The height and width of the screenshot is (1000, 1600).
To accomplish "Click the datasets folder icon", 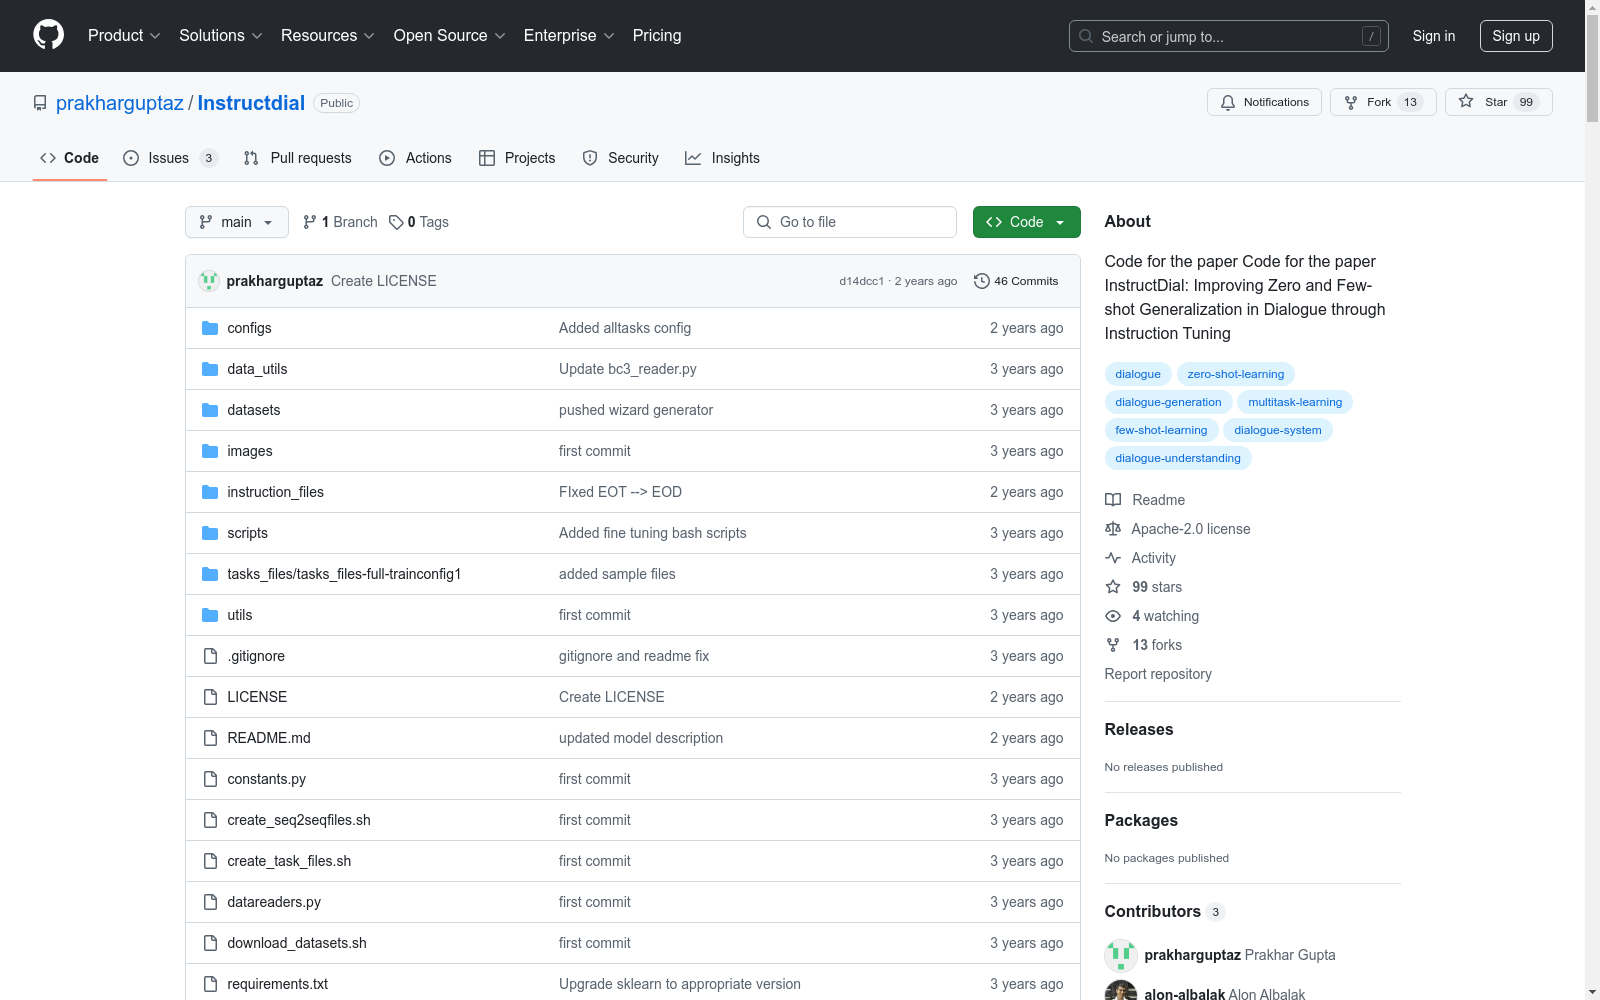I will pyautogui.click(x=210, y=410).
